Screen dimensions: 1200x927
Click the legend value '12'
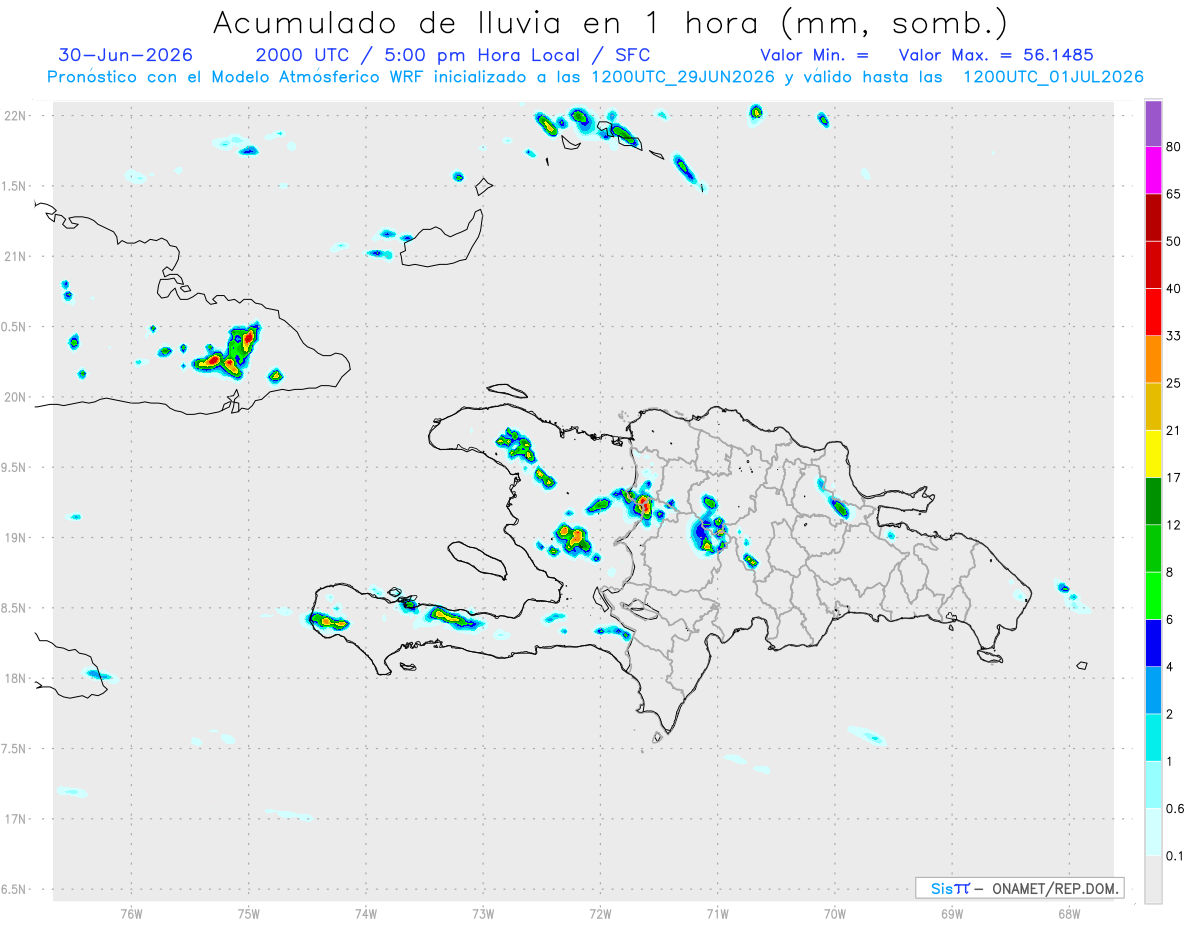(x=1174, y=525)
